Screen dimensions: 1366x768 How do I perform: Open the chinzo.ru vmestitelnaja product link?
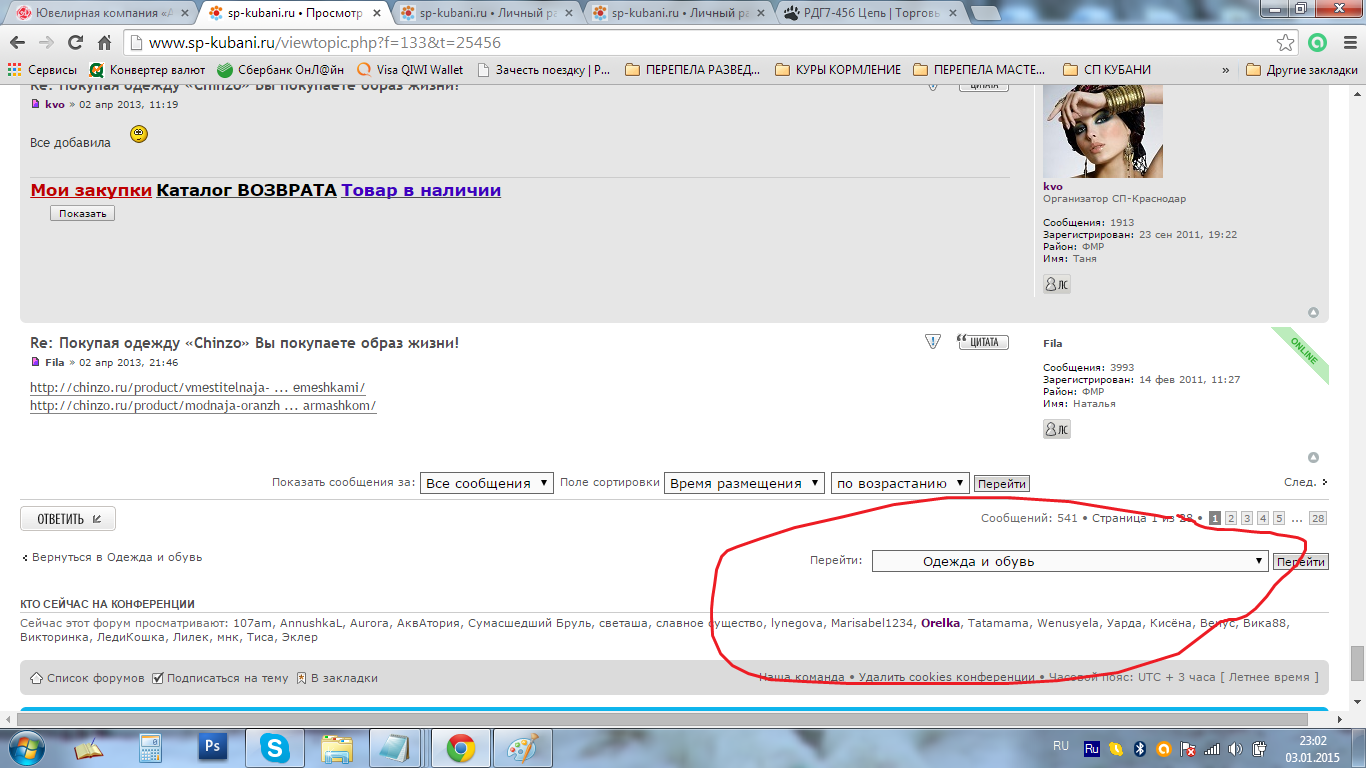tap(198, 388)
